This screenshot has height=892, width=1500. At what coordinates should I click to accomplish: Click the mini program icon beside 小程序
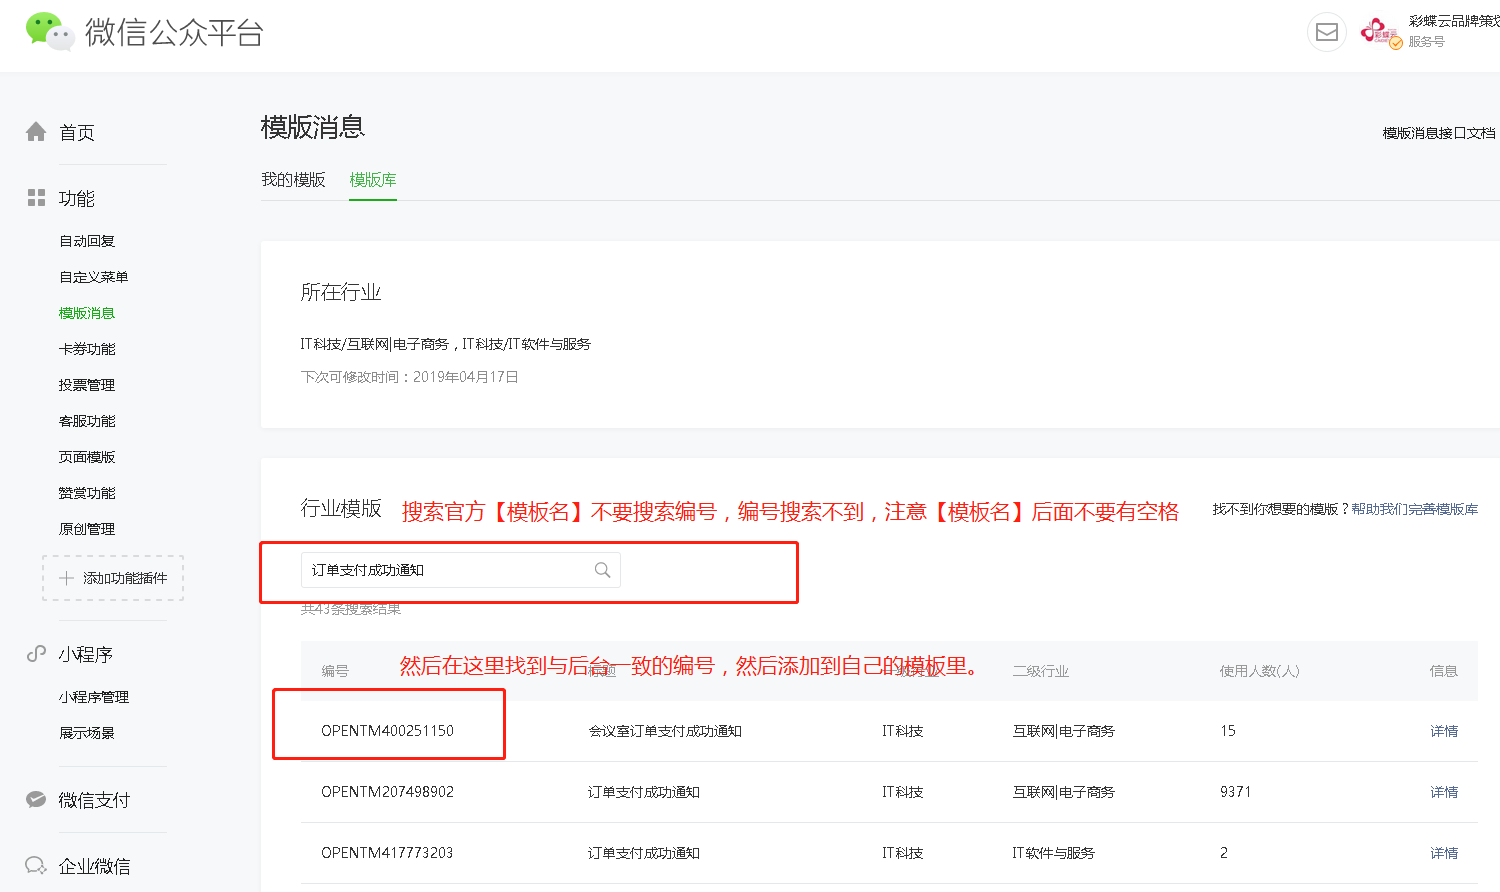click(36, 654)
